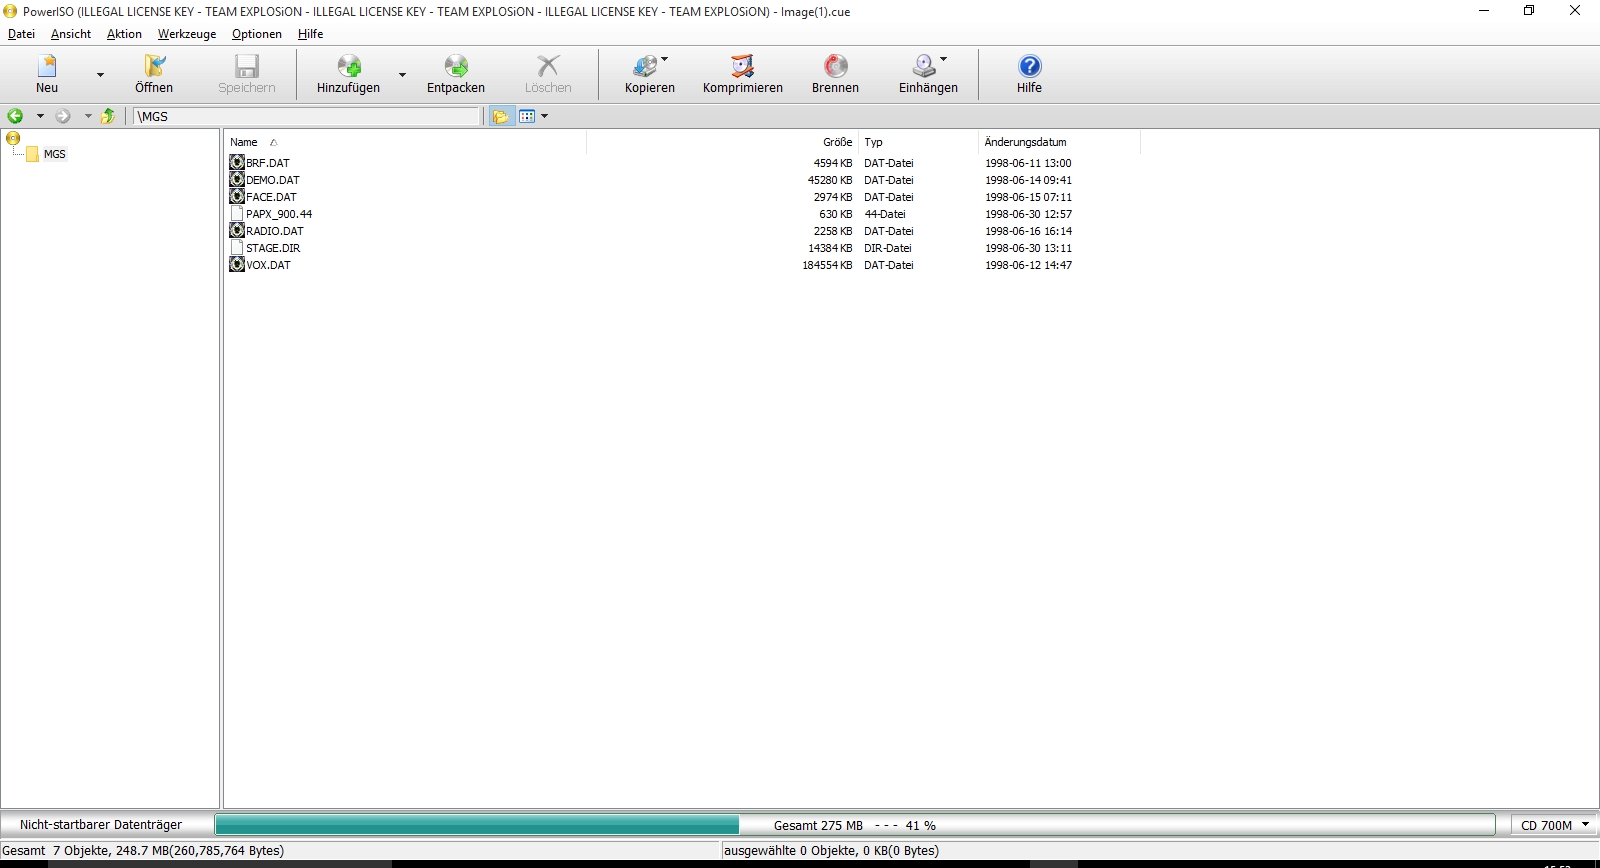Open the Aktion menu
Screen dimensions: 1600x868
[x=124, y=34]
